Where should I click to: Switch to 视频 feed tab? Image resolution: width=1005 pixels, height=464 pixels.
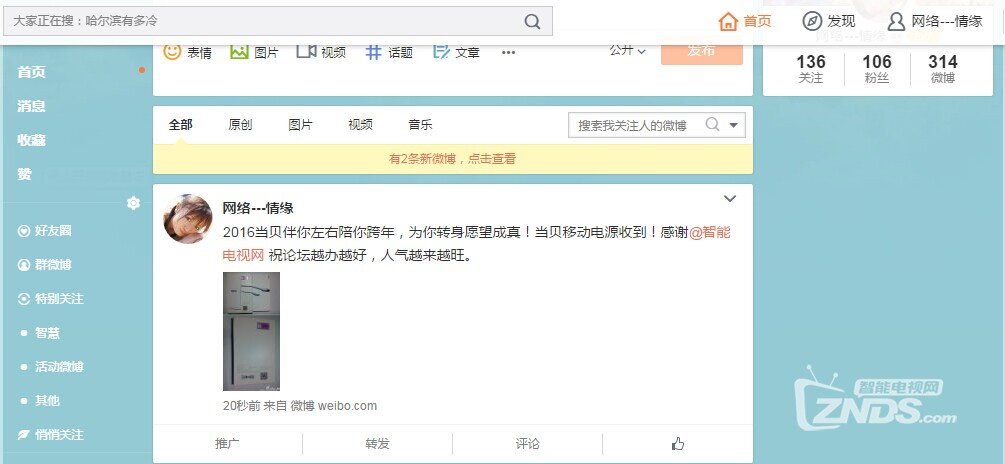tap(360, 124)
